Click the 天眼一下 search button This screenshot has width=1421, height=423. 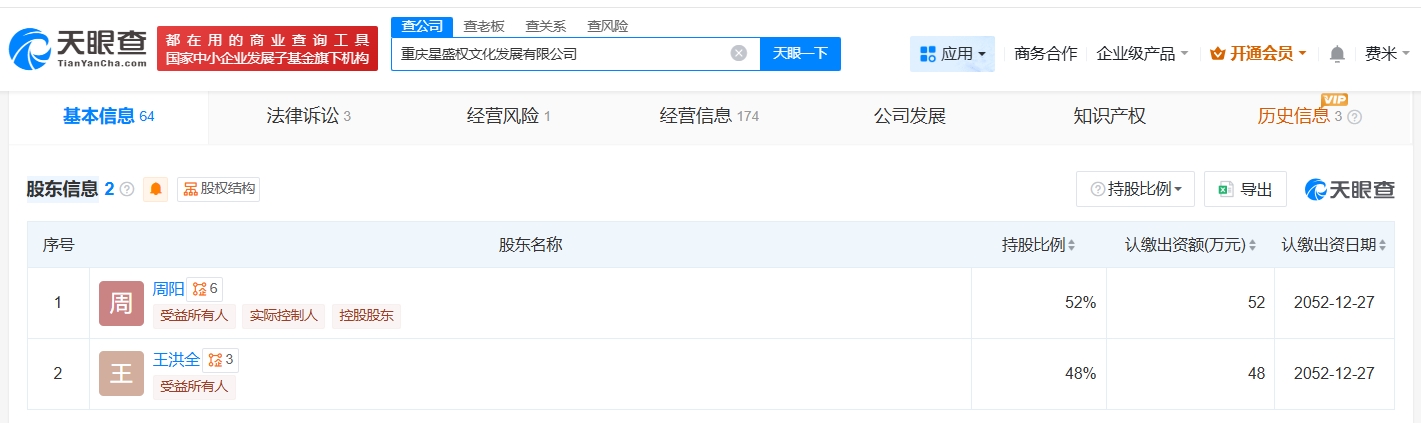tap(800, 54)
